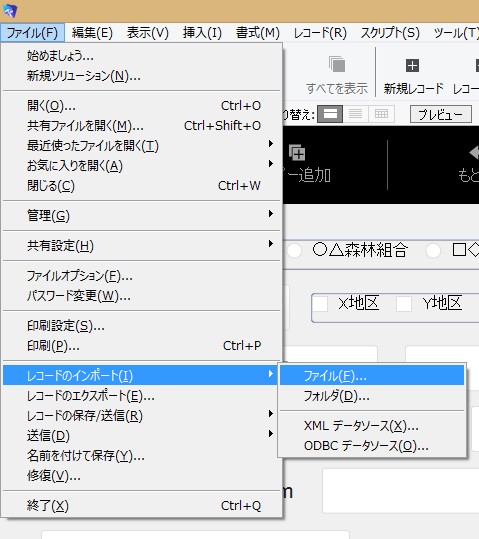Choose 印刷(P)... menu entry
This screenshot has width=479, height=539.
142,345
